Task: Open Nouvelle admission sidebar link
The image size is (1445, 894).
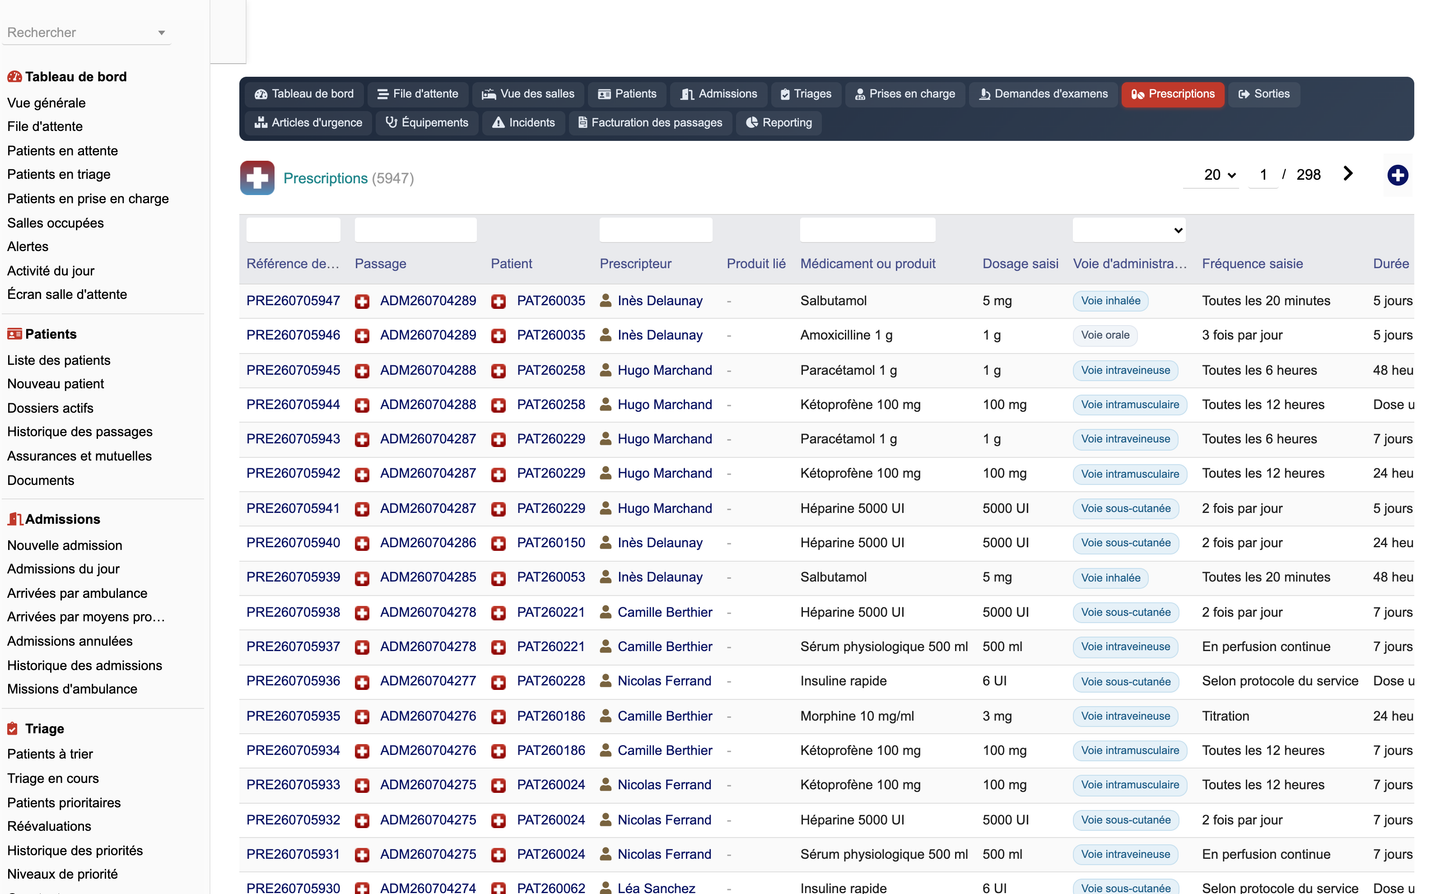Action: coord(64,546)
